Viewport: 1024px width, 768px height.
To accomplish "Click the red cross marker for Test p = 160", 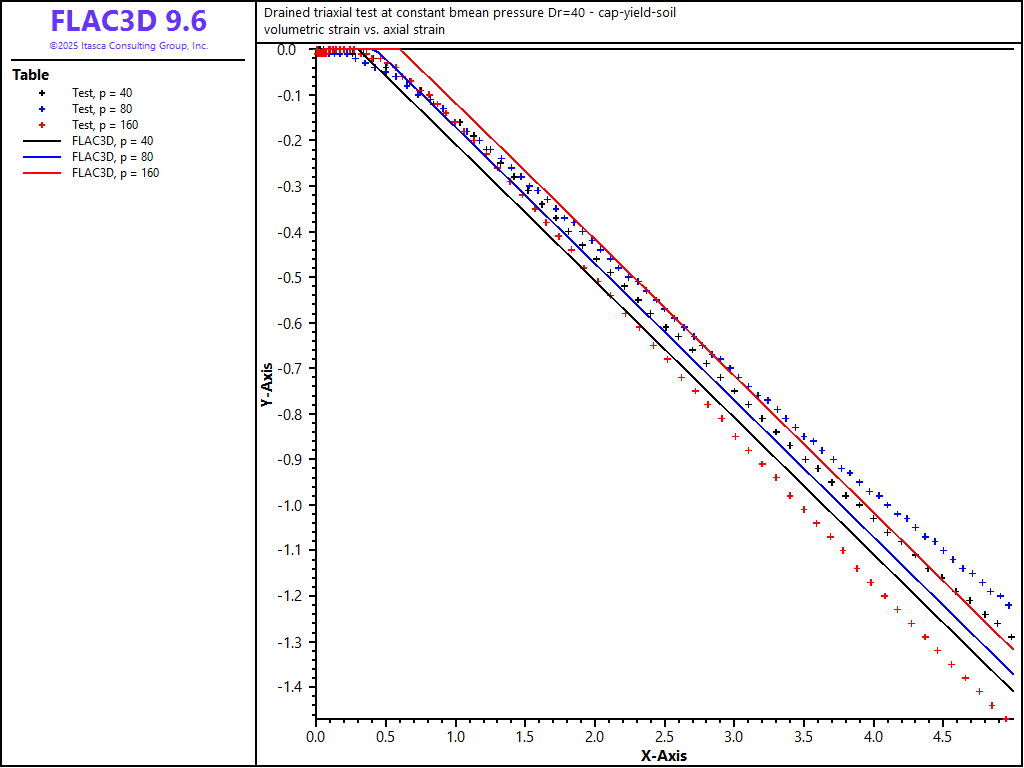I will pyautogui.click(x=41, y=125).
